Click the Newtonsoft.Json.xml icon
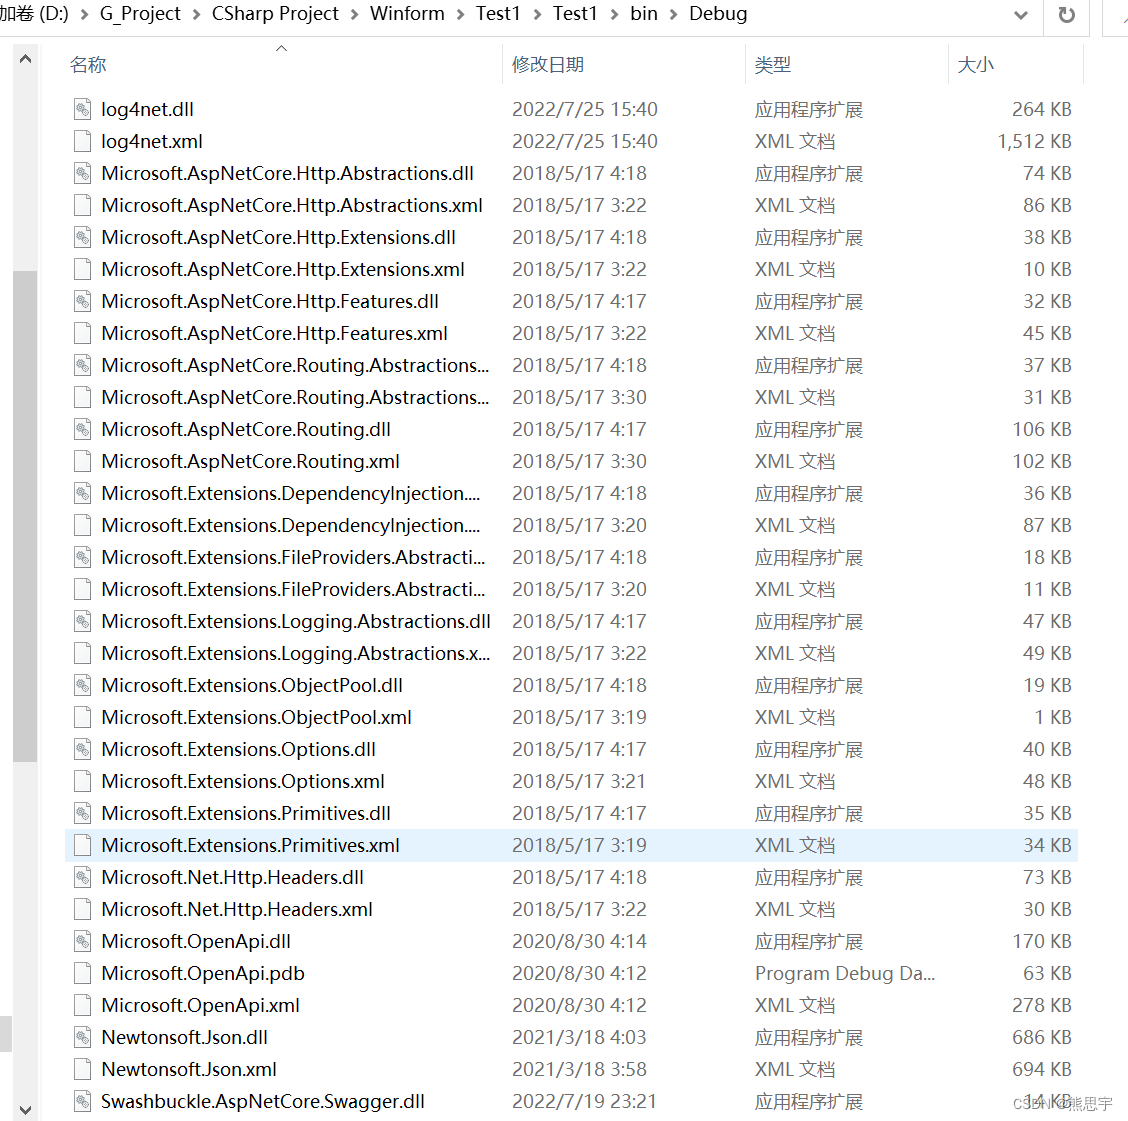1128x1121 pixels. [x=83, y=1070]
